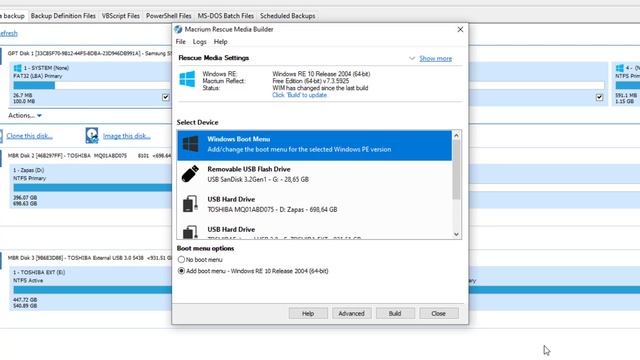
Task: Select the last partially visible USB Hard Drive icon
Action: point(190,232)
